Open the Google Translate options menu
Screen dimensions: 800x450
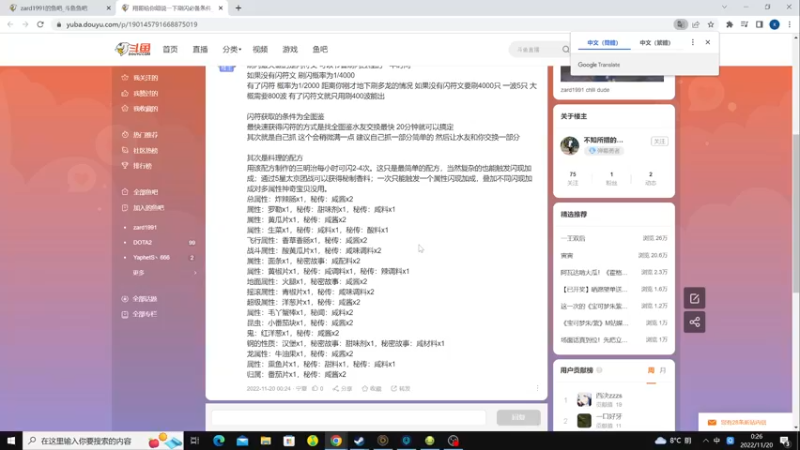click(692, 42)
